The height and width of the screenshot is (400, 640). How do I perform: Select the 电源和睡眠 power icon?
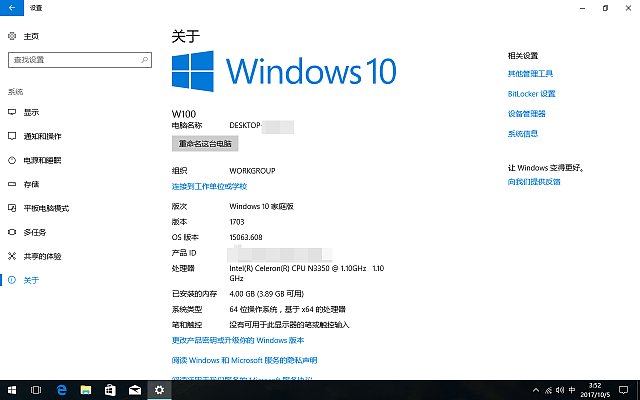(x=12, y=160)
